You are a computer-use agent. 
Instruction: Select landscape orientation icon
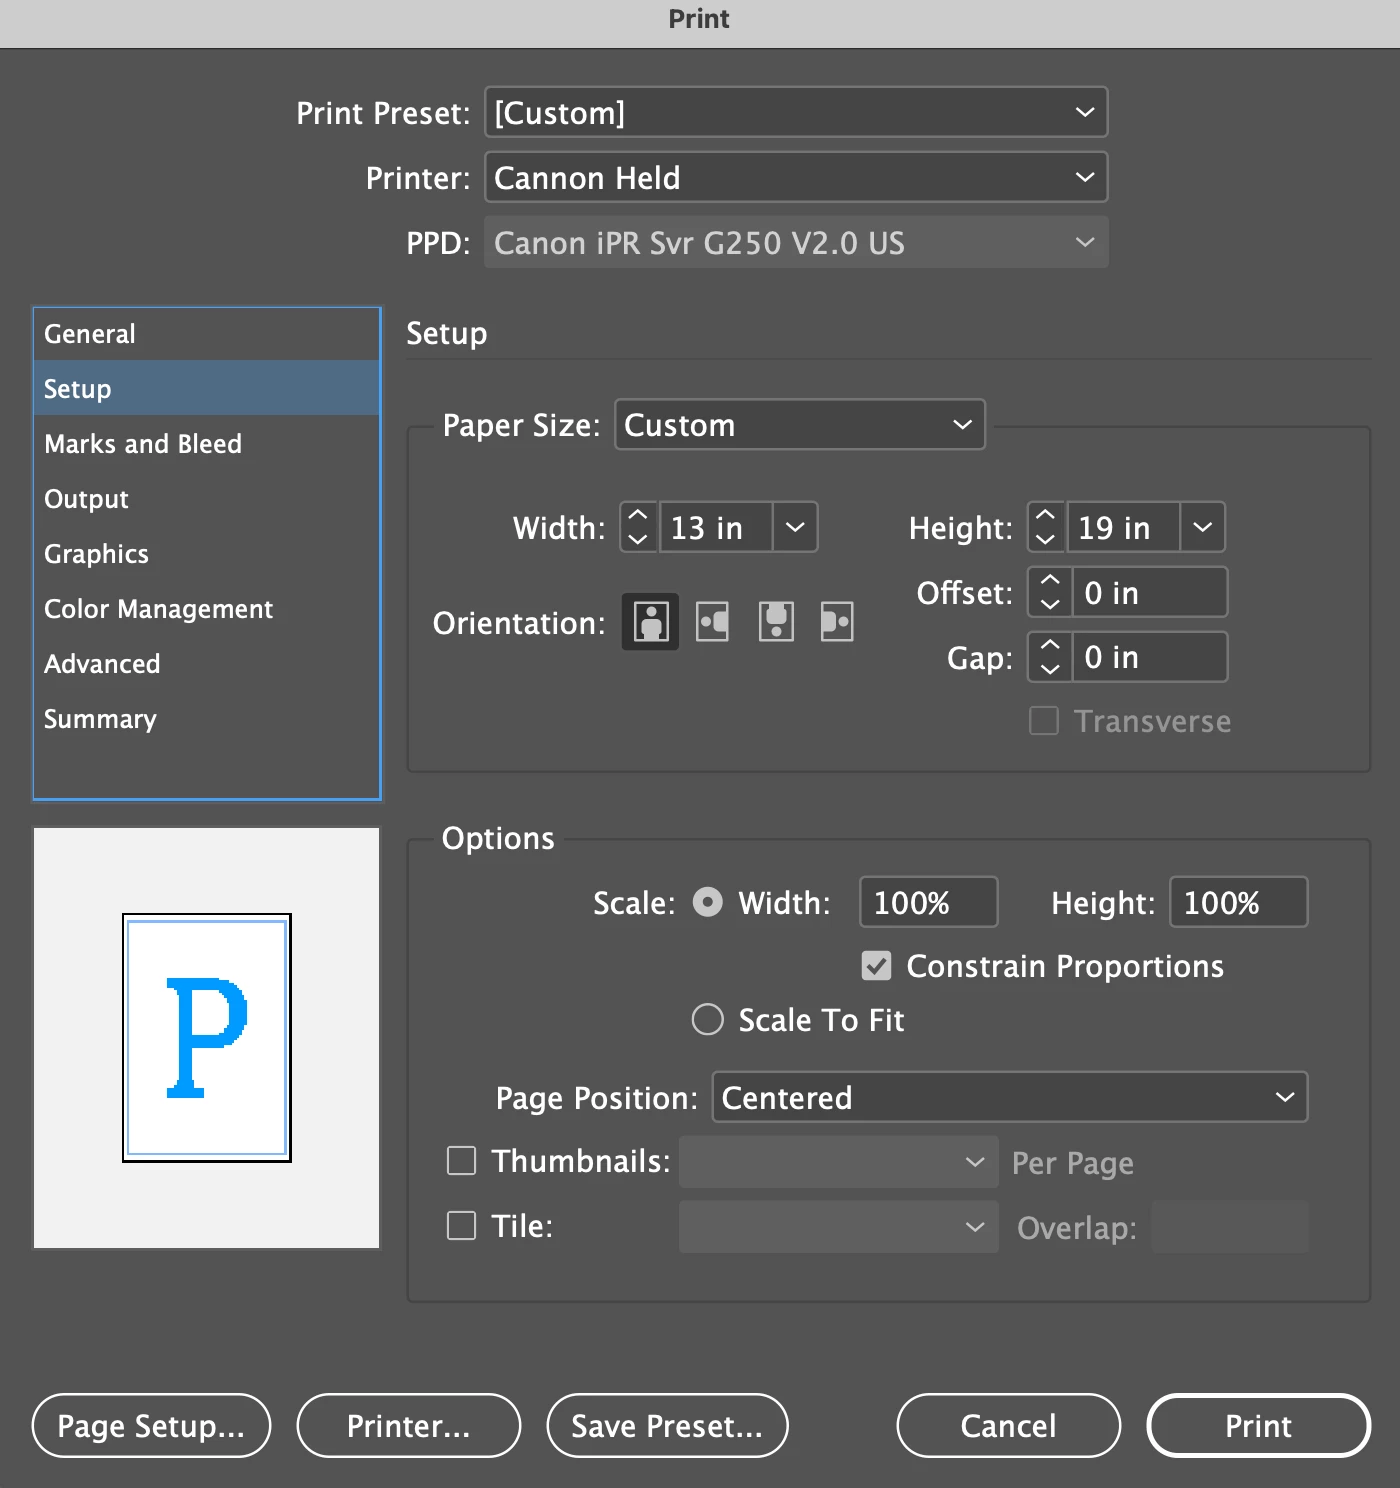click(712, 622)
